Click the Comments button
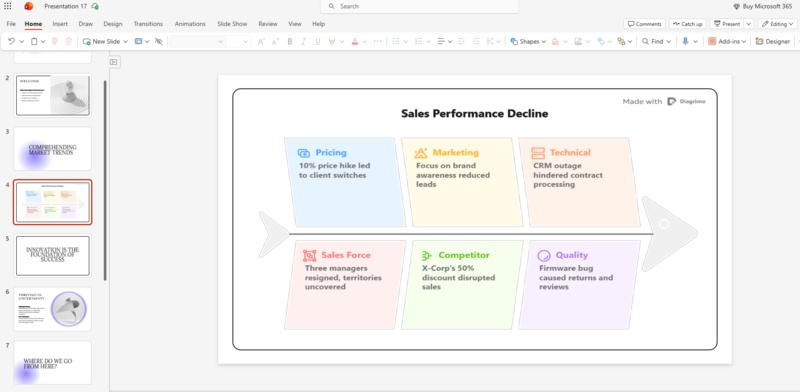The image size is (800, 392). click(644, 24)
